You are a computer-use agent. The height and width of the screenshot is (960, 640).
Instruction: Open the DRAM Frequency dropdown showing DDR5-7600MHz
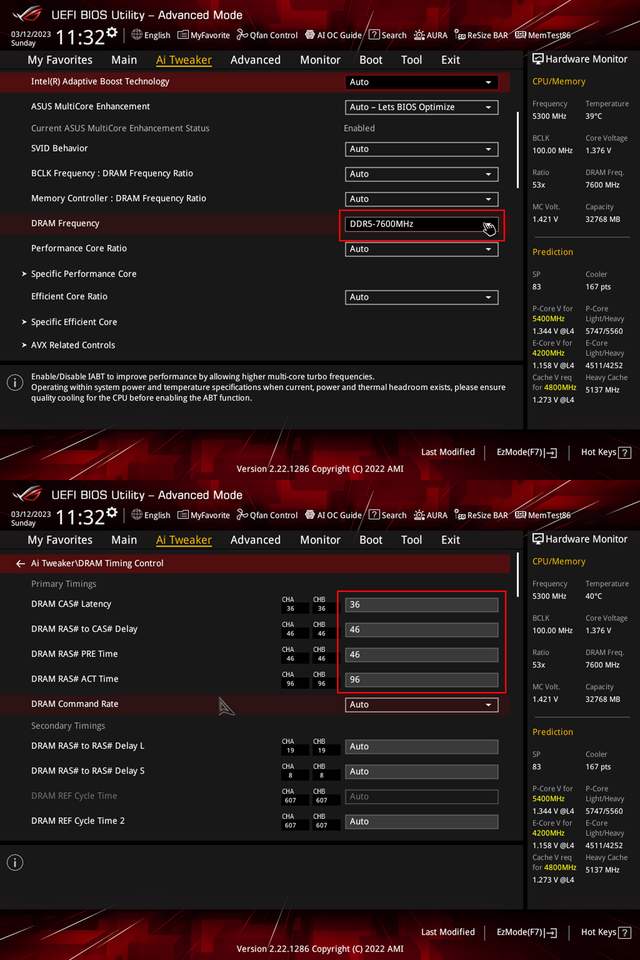pyautogui.click(x=421, y=224)
